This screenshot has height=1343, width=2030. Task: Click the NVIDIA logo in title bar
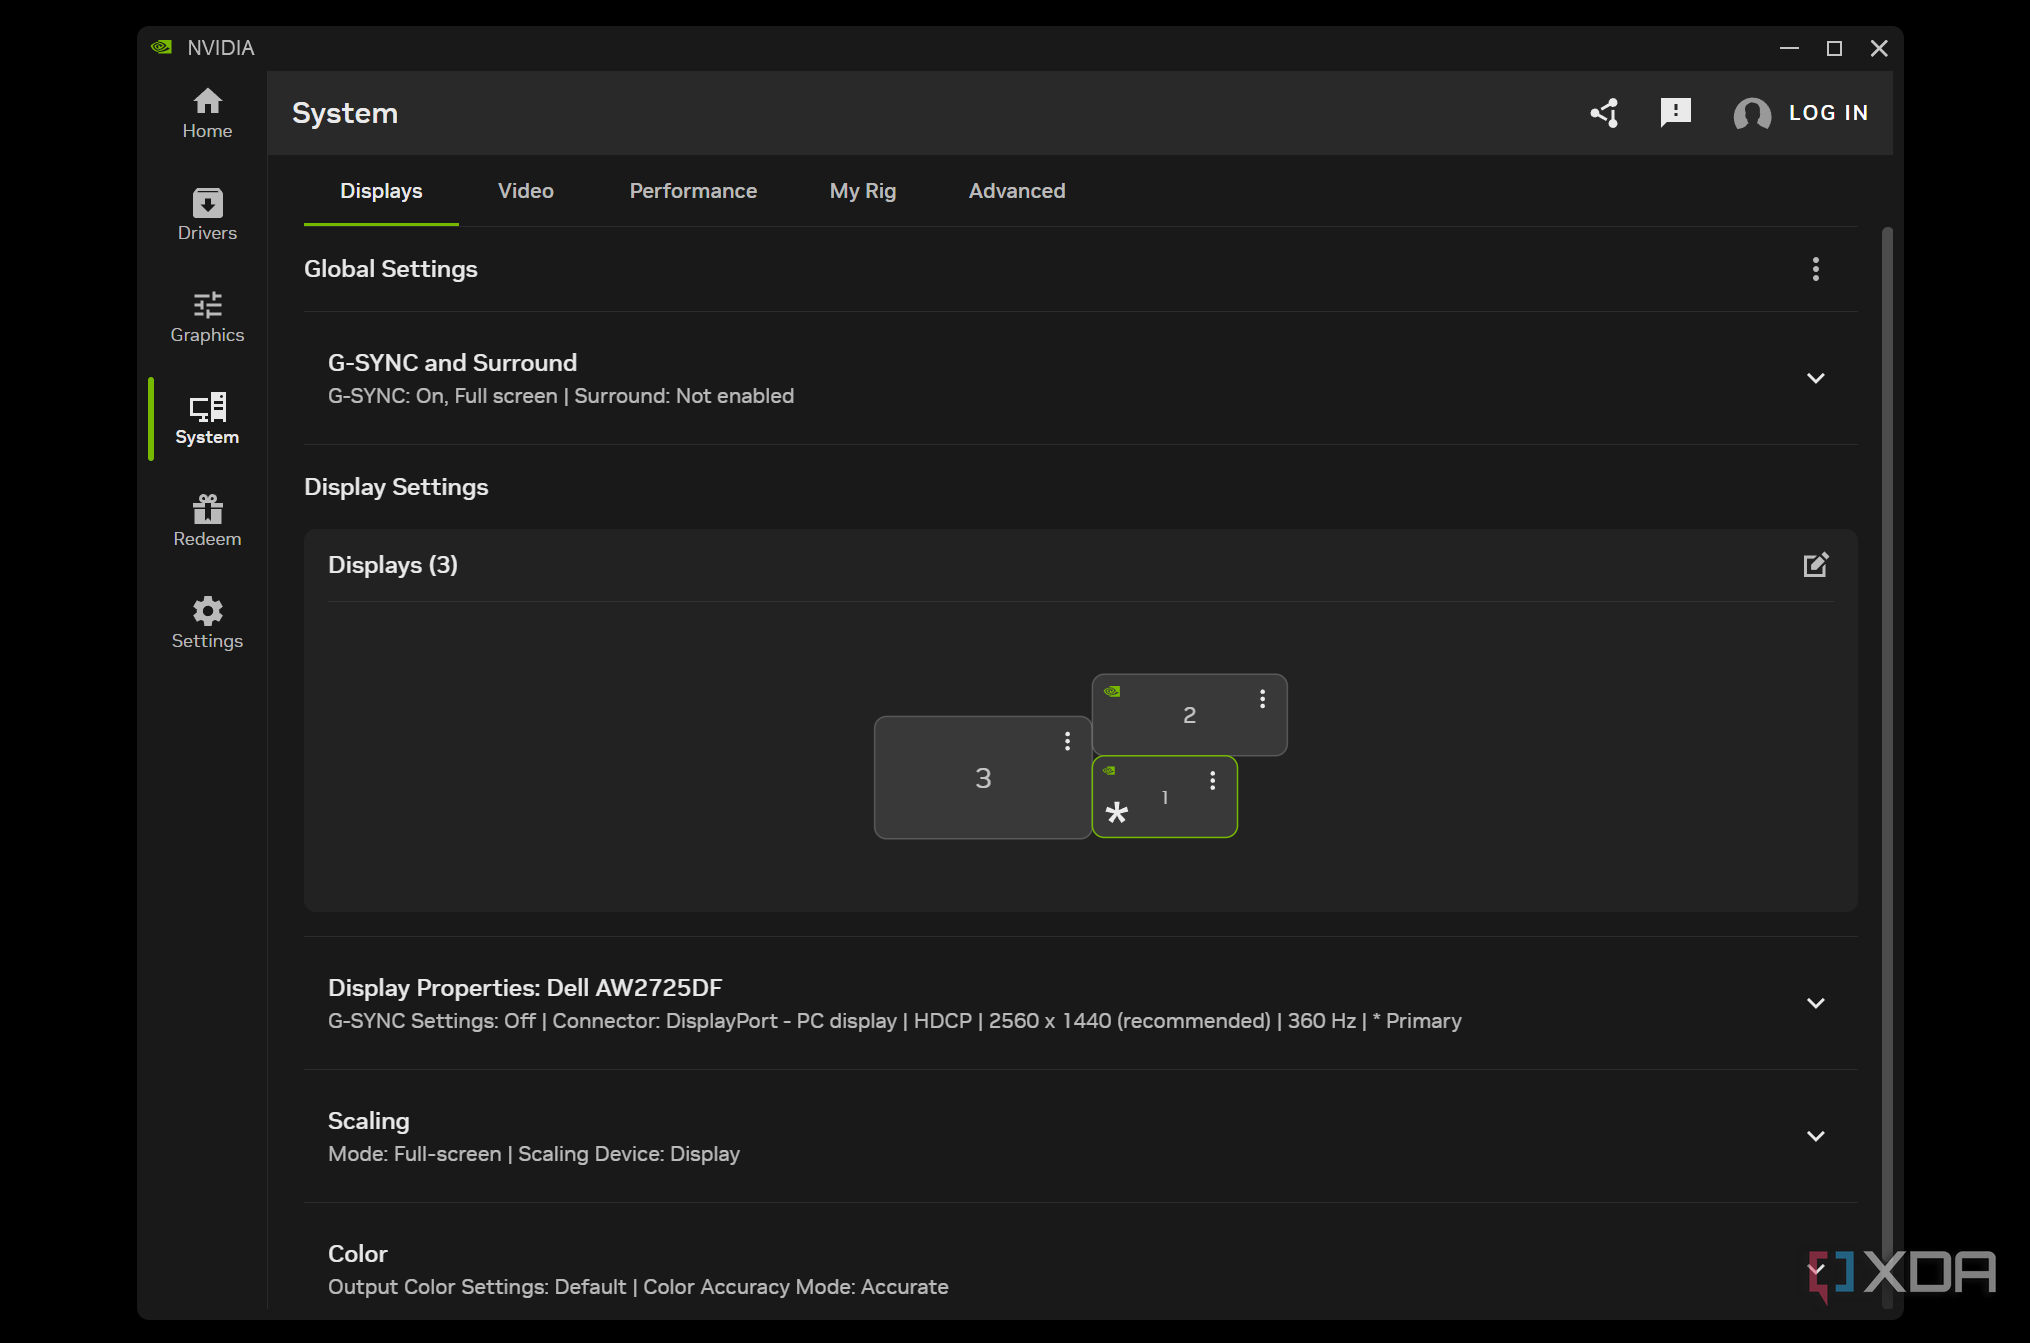(161, 47)
